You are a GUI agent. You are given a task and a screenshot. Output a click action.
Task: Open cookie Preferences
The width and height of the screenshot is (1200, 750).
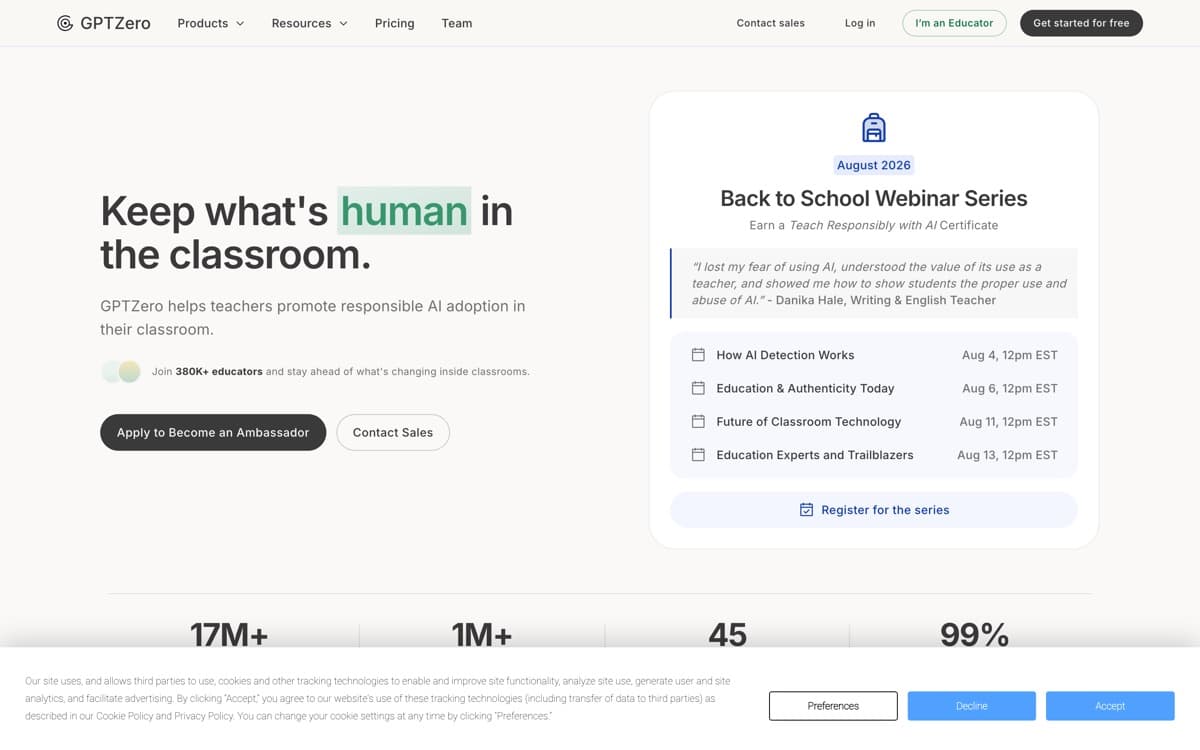[833, 706]
